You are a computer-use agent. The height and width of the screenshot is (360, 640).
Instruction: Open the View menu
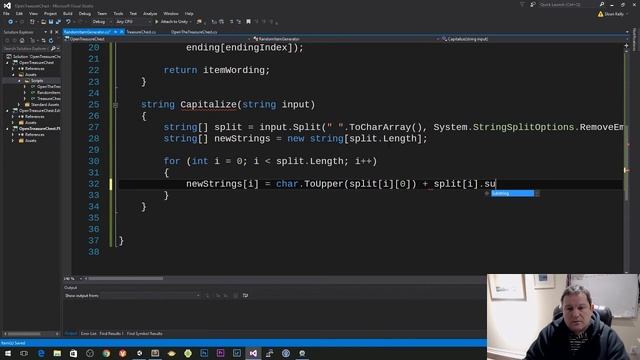click(33, 13)
